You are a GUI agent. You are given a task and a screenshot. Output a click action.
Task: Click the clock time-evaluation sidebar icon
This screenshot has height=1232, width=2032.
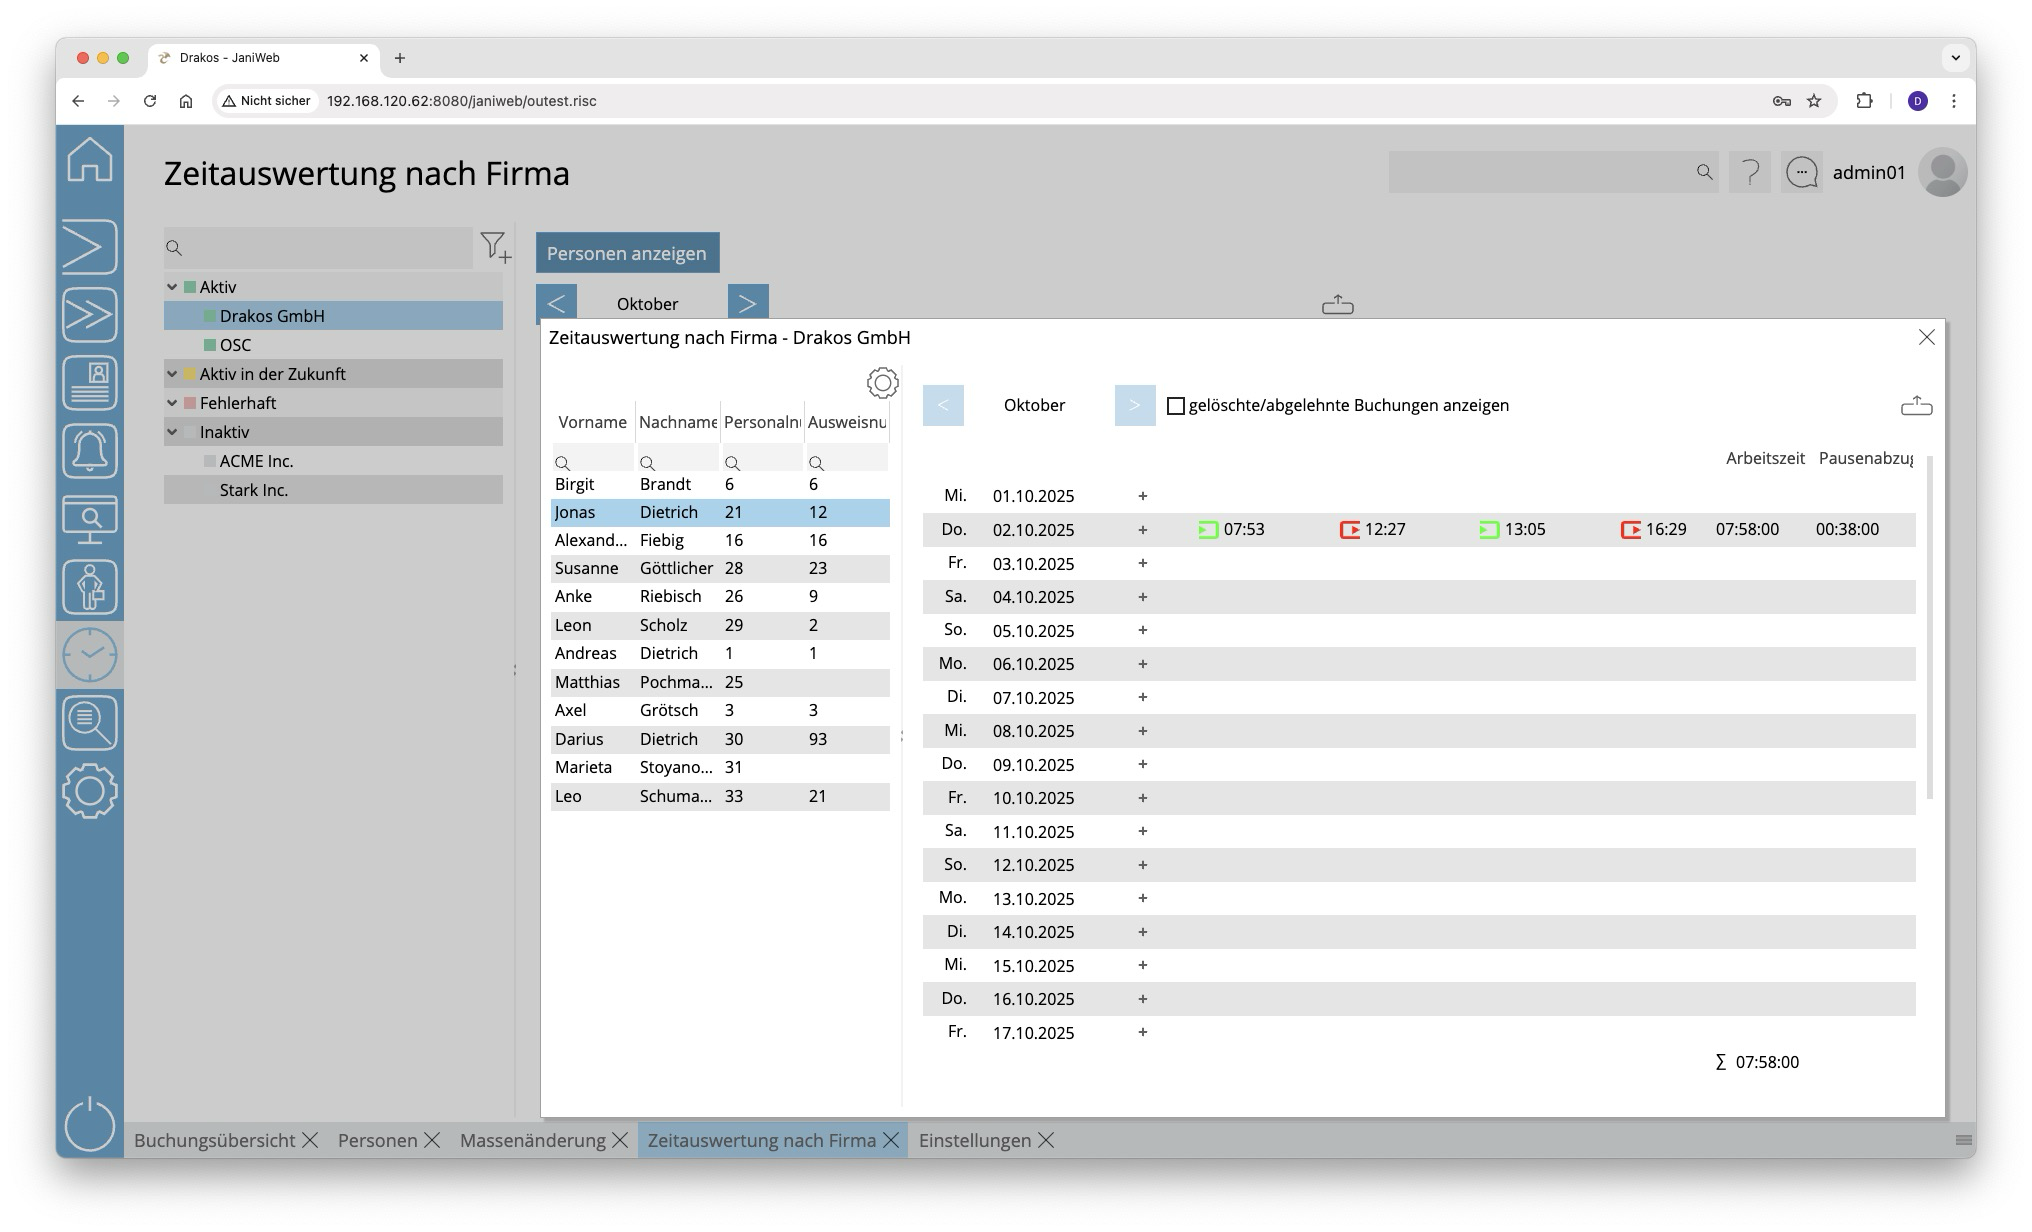[x=90, y=655]
